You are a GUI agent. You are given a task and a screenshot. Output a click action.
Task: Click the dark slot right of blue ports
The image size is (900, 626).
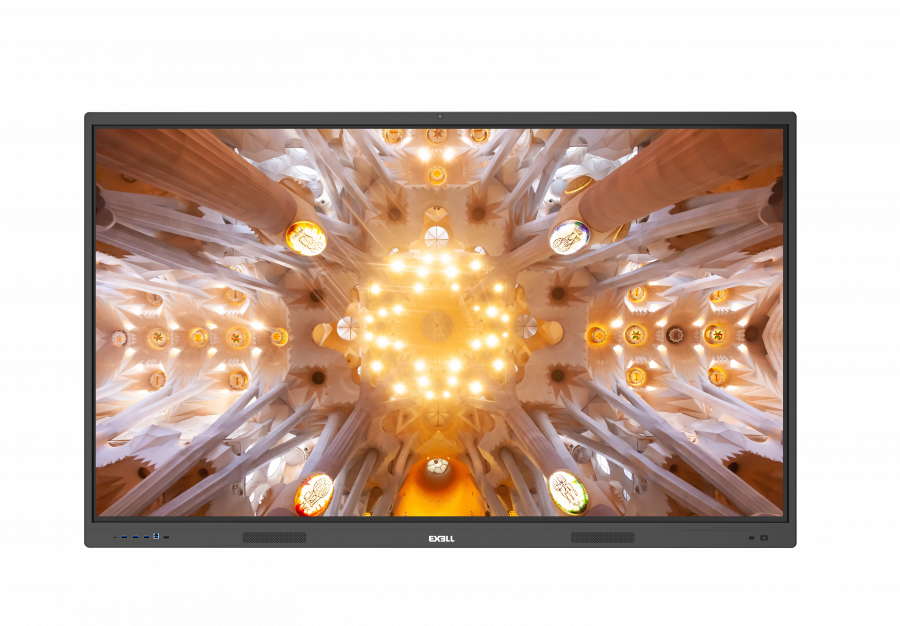[x=166, y=537]
